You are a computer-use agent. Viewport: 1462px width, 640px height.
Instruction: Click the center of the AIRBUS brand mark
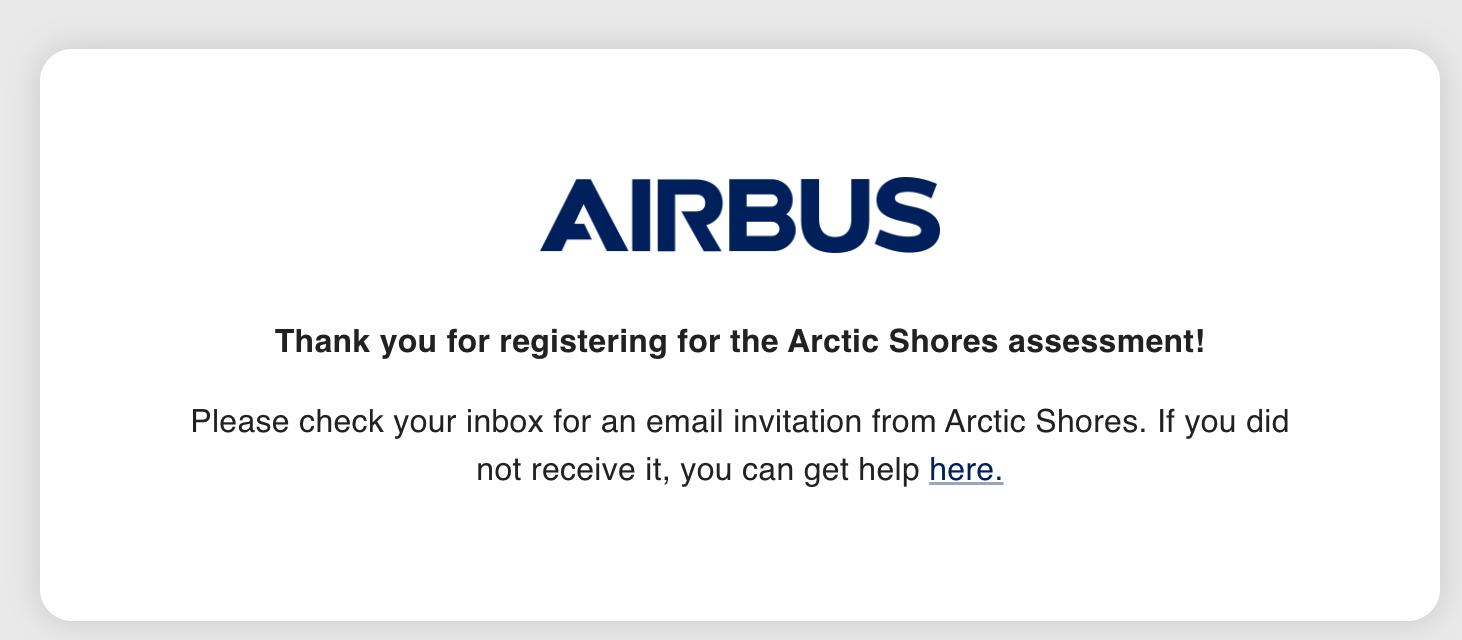click(738, 214)
